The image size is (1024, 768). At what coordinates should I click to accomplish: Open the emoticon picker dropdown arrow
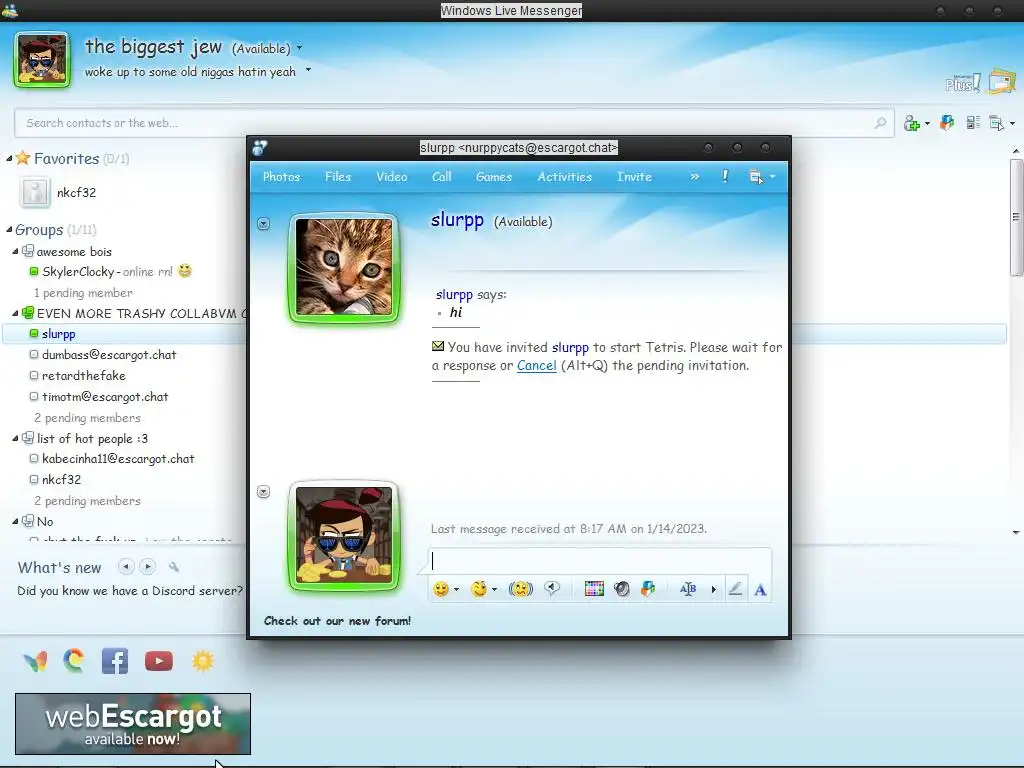pyautogui.click(x=456, y=590)
